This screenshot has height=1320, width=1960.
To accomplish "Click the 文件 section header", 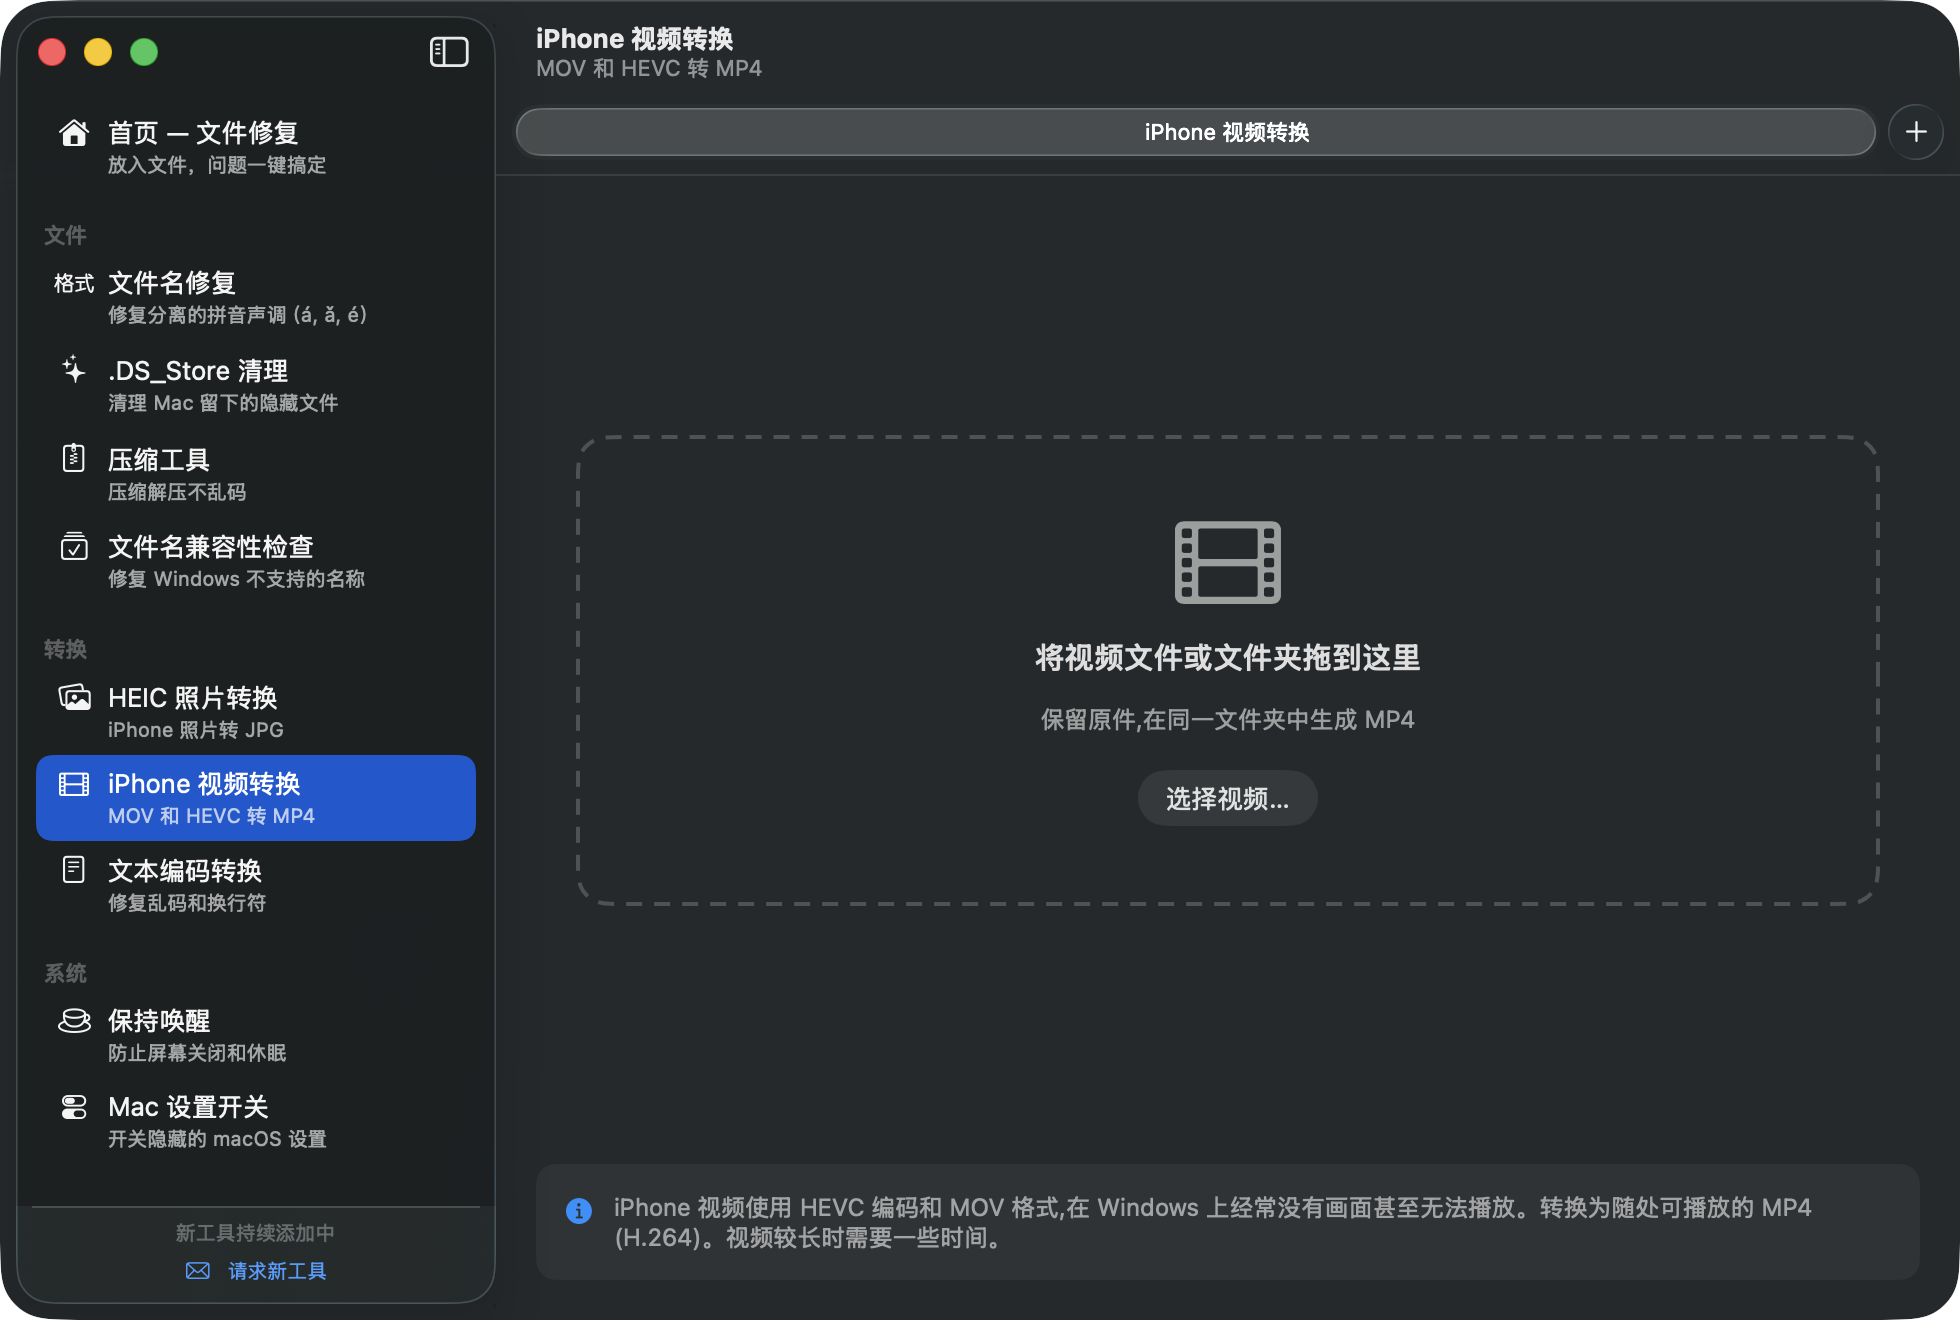I will [x=65, y=235].
